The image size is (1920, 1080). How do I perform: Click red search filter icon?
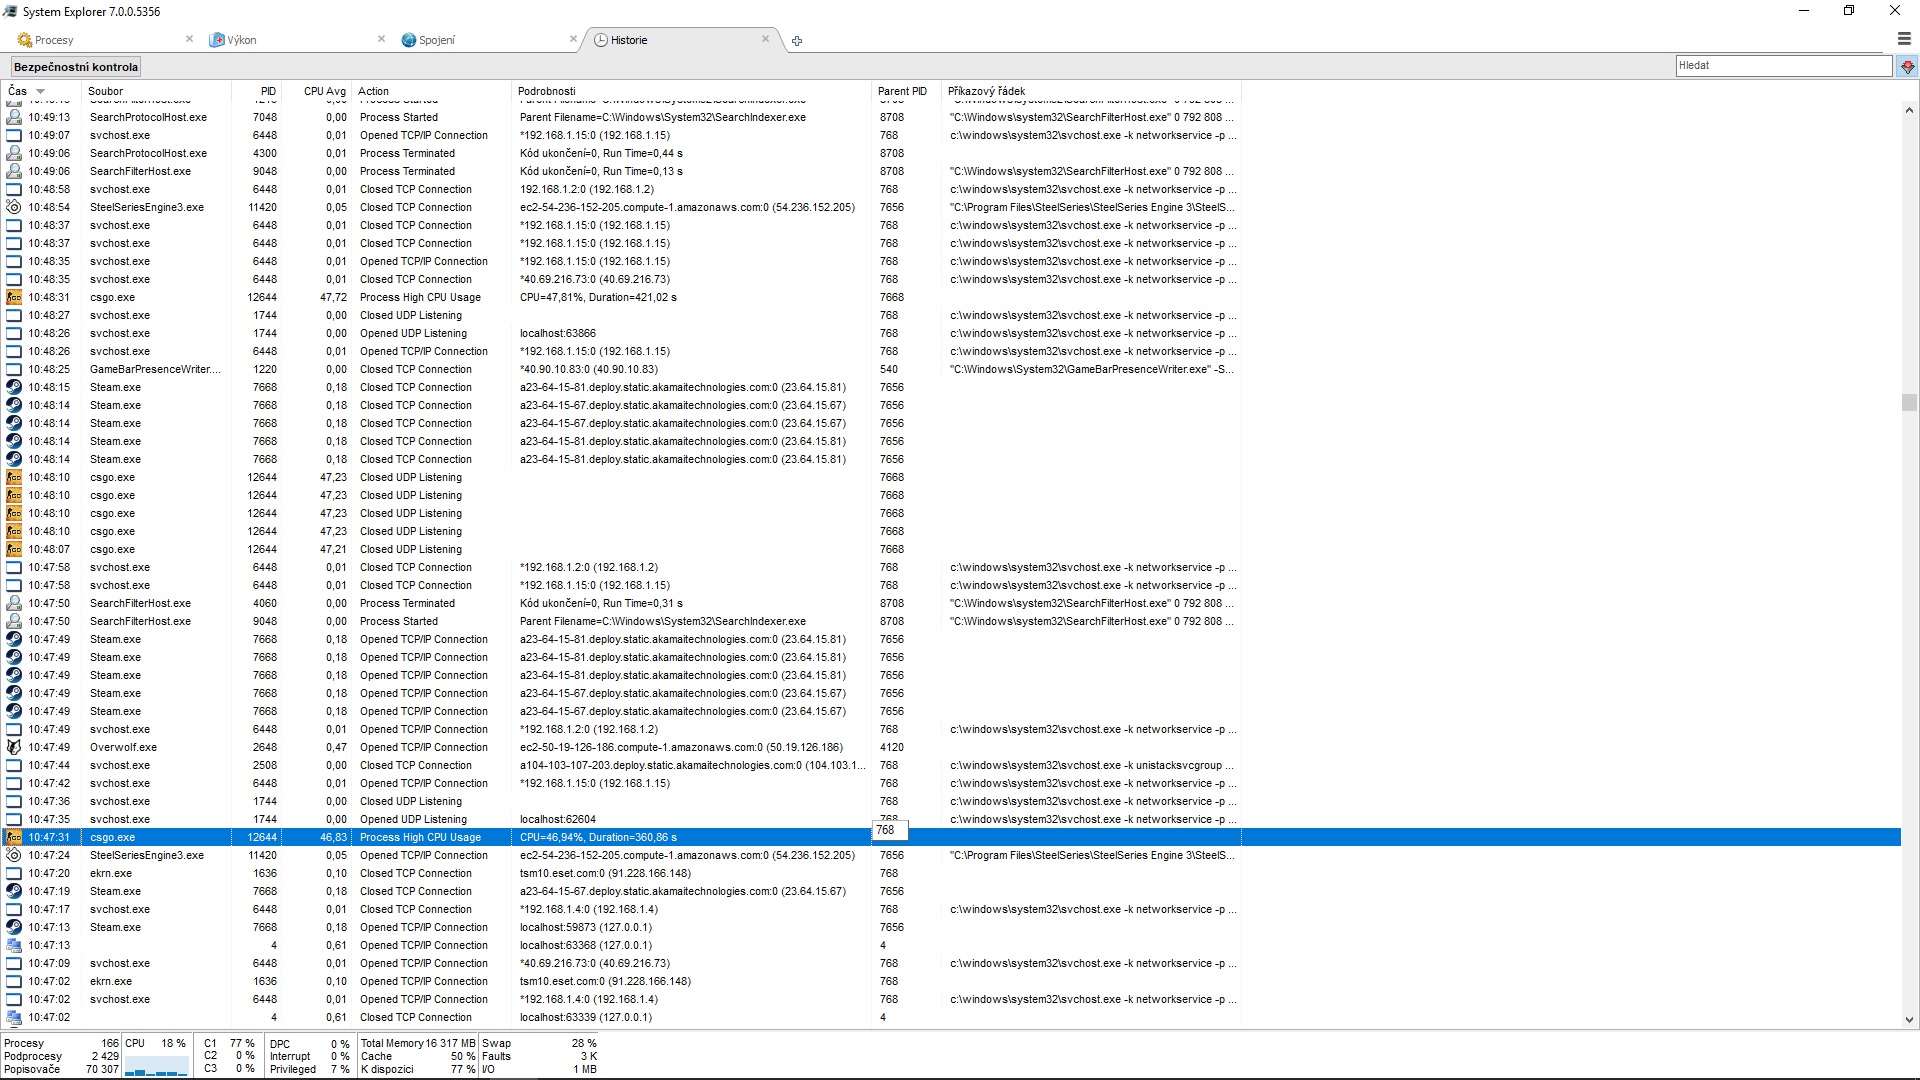1908,66
